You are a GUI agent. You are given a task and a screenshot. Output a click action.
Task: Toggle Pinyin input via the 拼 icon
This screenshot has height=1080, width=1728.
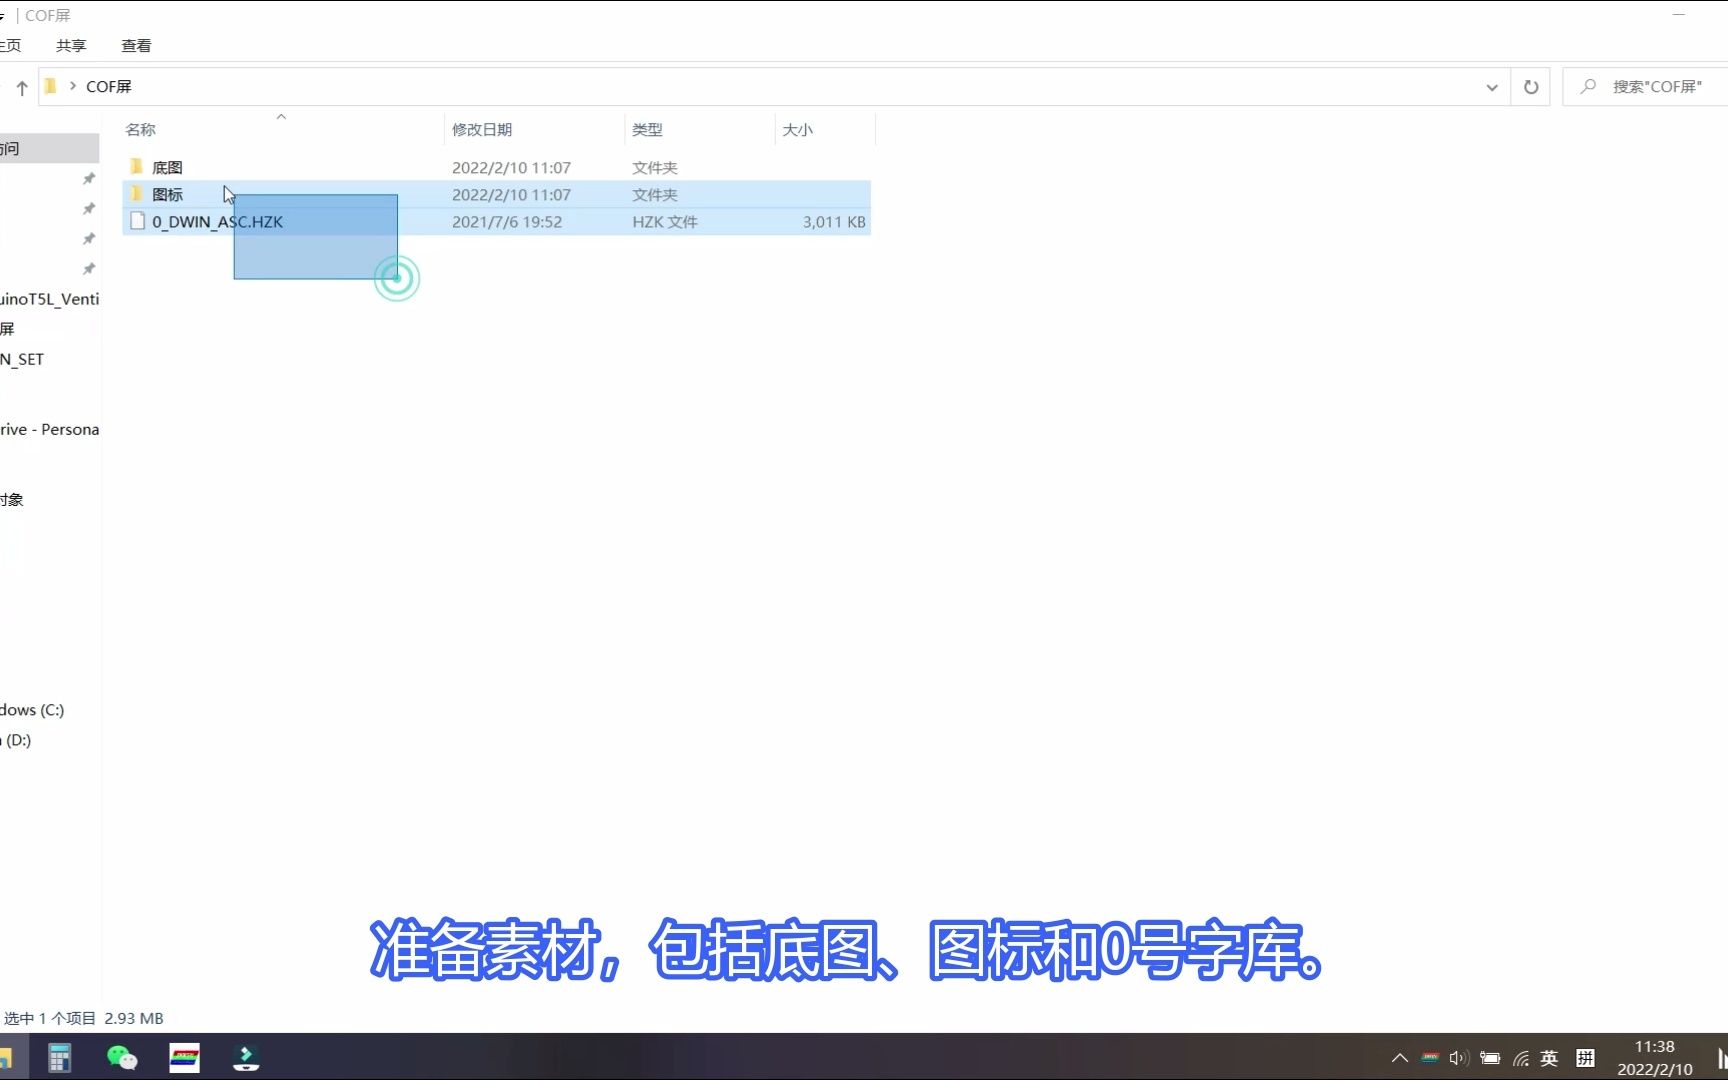click(x=1585, y=1058)
